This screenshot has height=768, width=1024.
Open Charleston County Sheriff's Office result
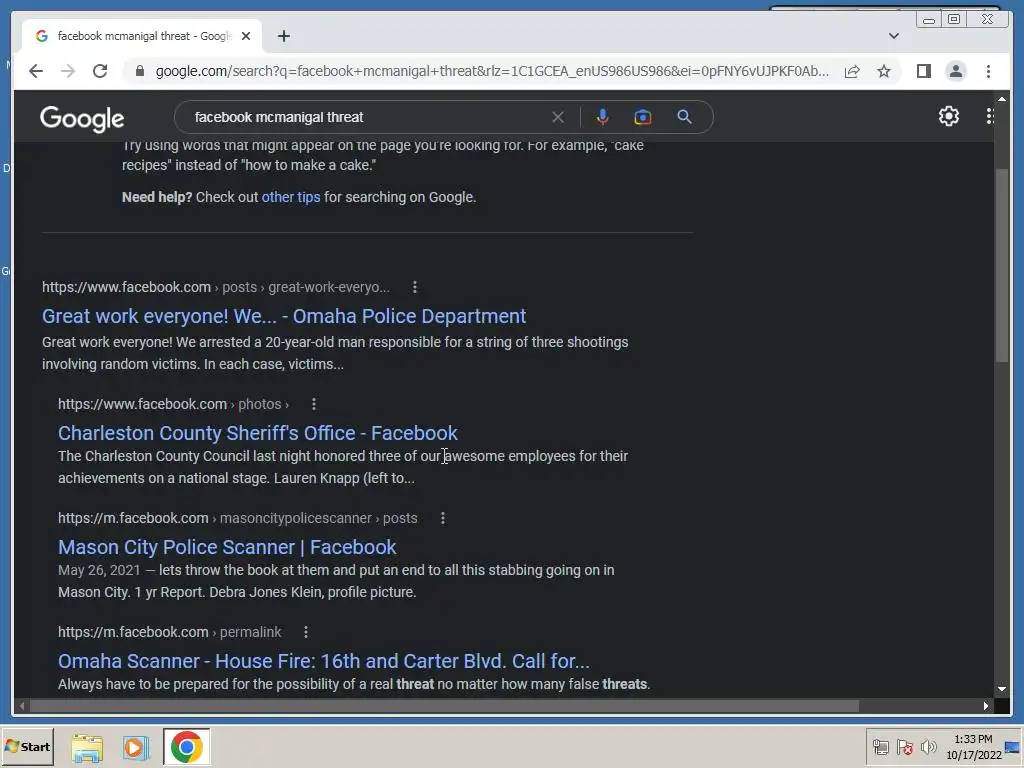258,433
